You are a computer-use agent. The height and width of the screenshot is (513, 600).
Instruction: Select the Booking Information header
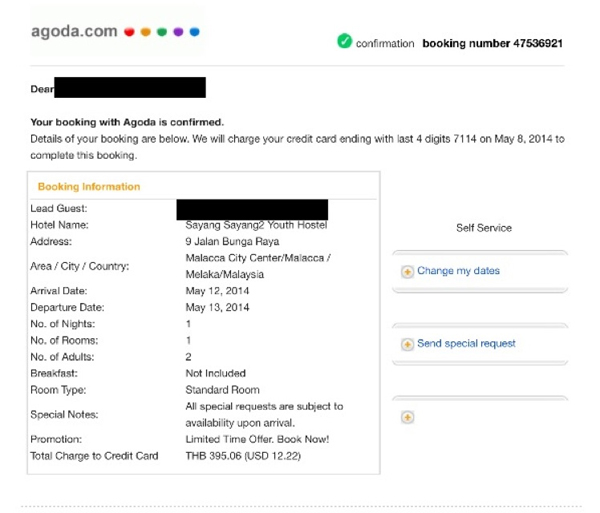(x=89, y=187)
